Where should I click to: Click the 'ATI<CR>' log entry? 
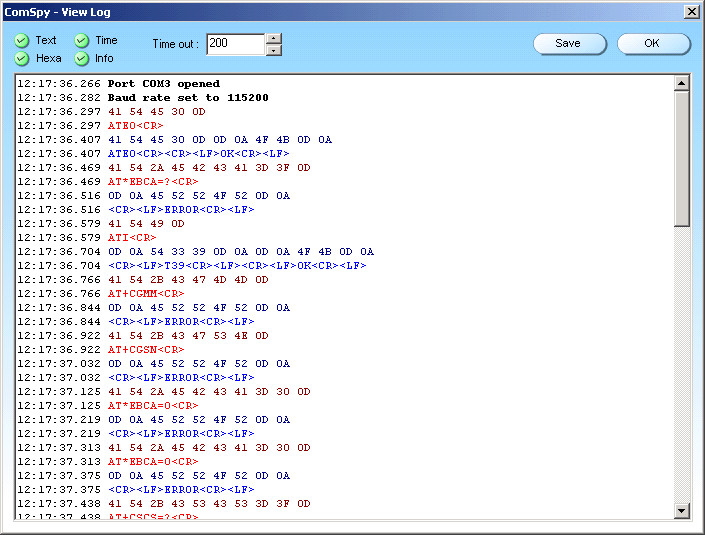tap(132, 237)
